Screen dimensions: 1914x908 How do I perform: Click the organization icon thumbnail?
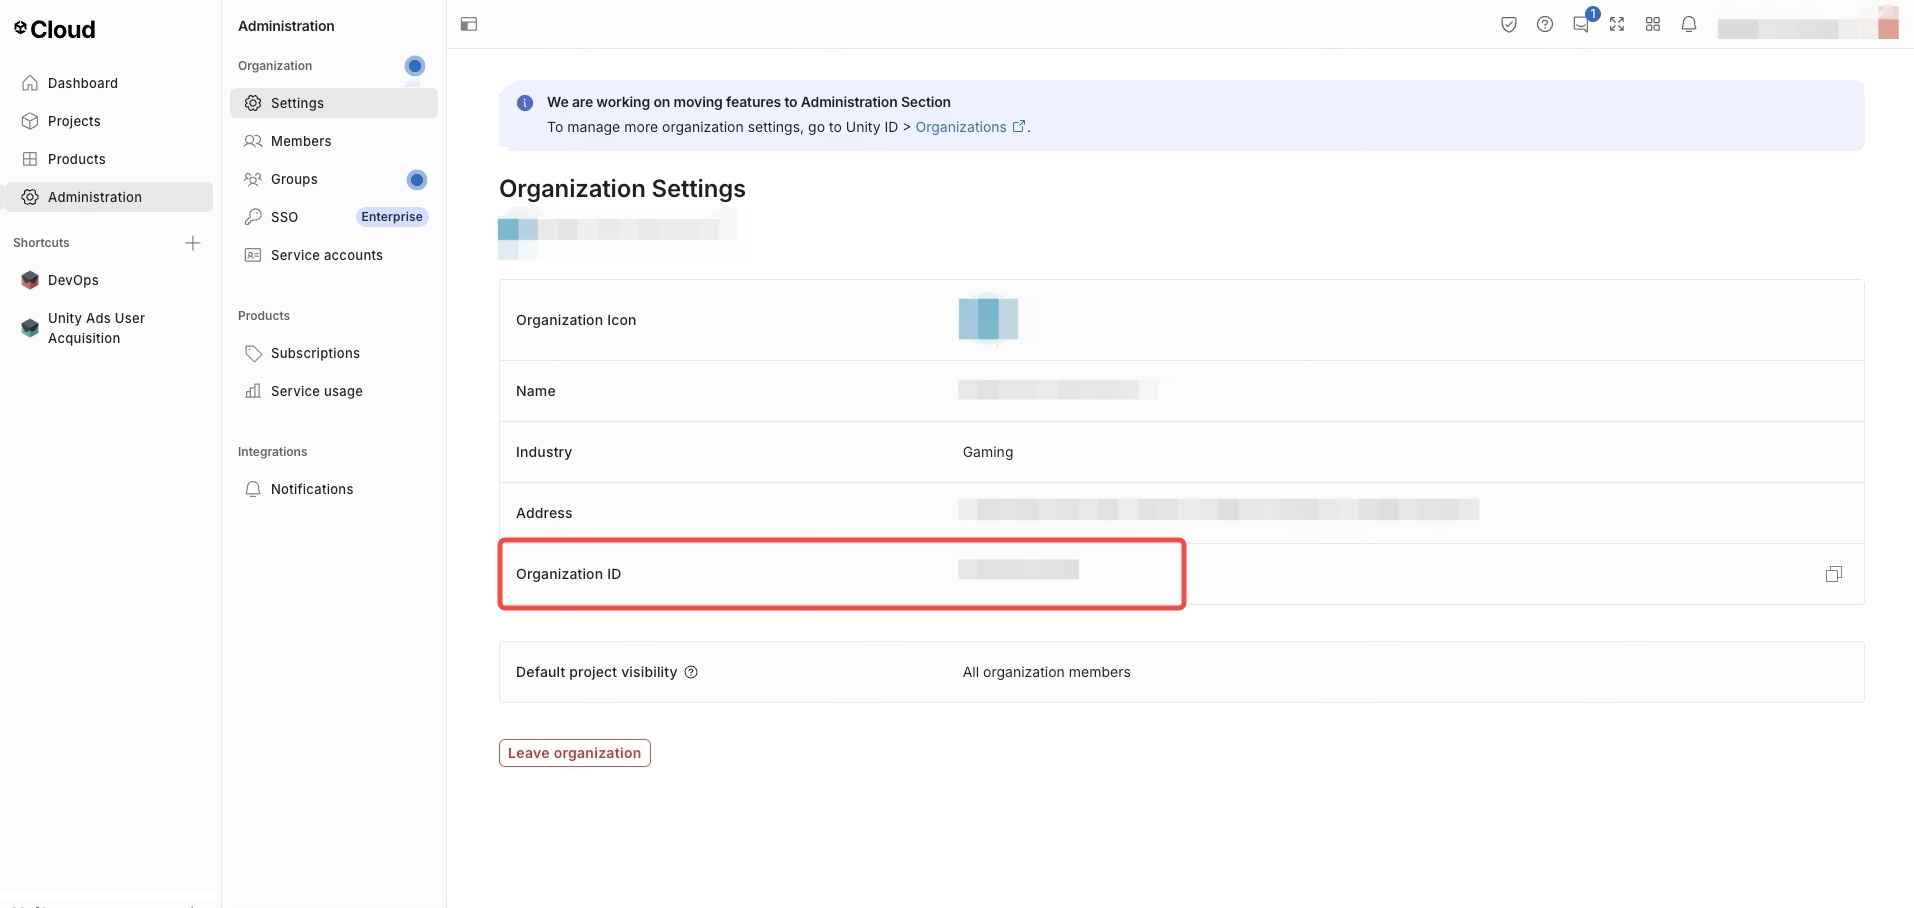coord(988,319)
